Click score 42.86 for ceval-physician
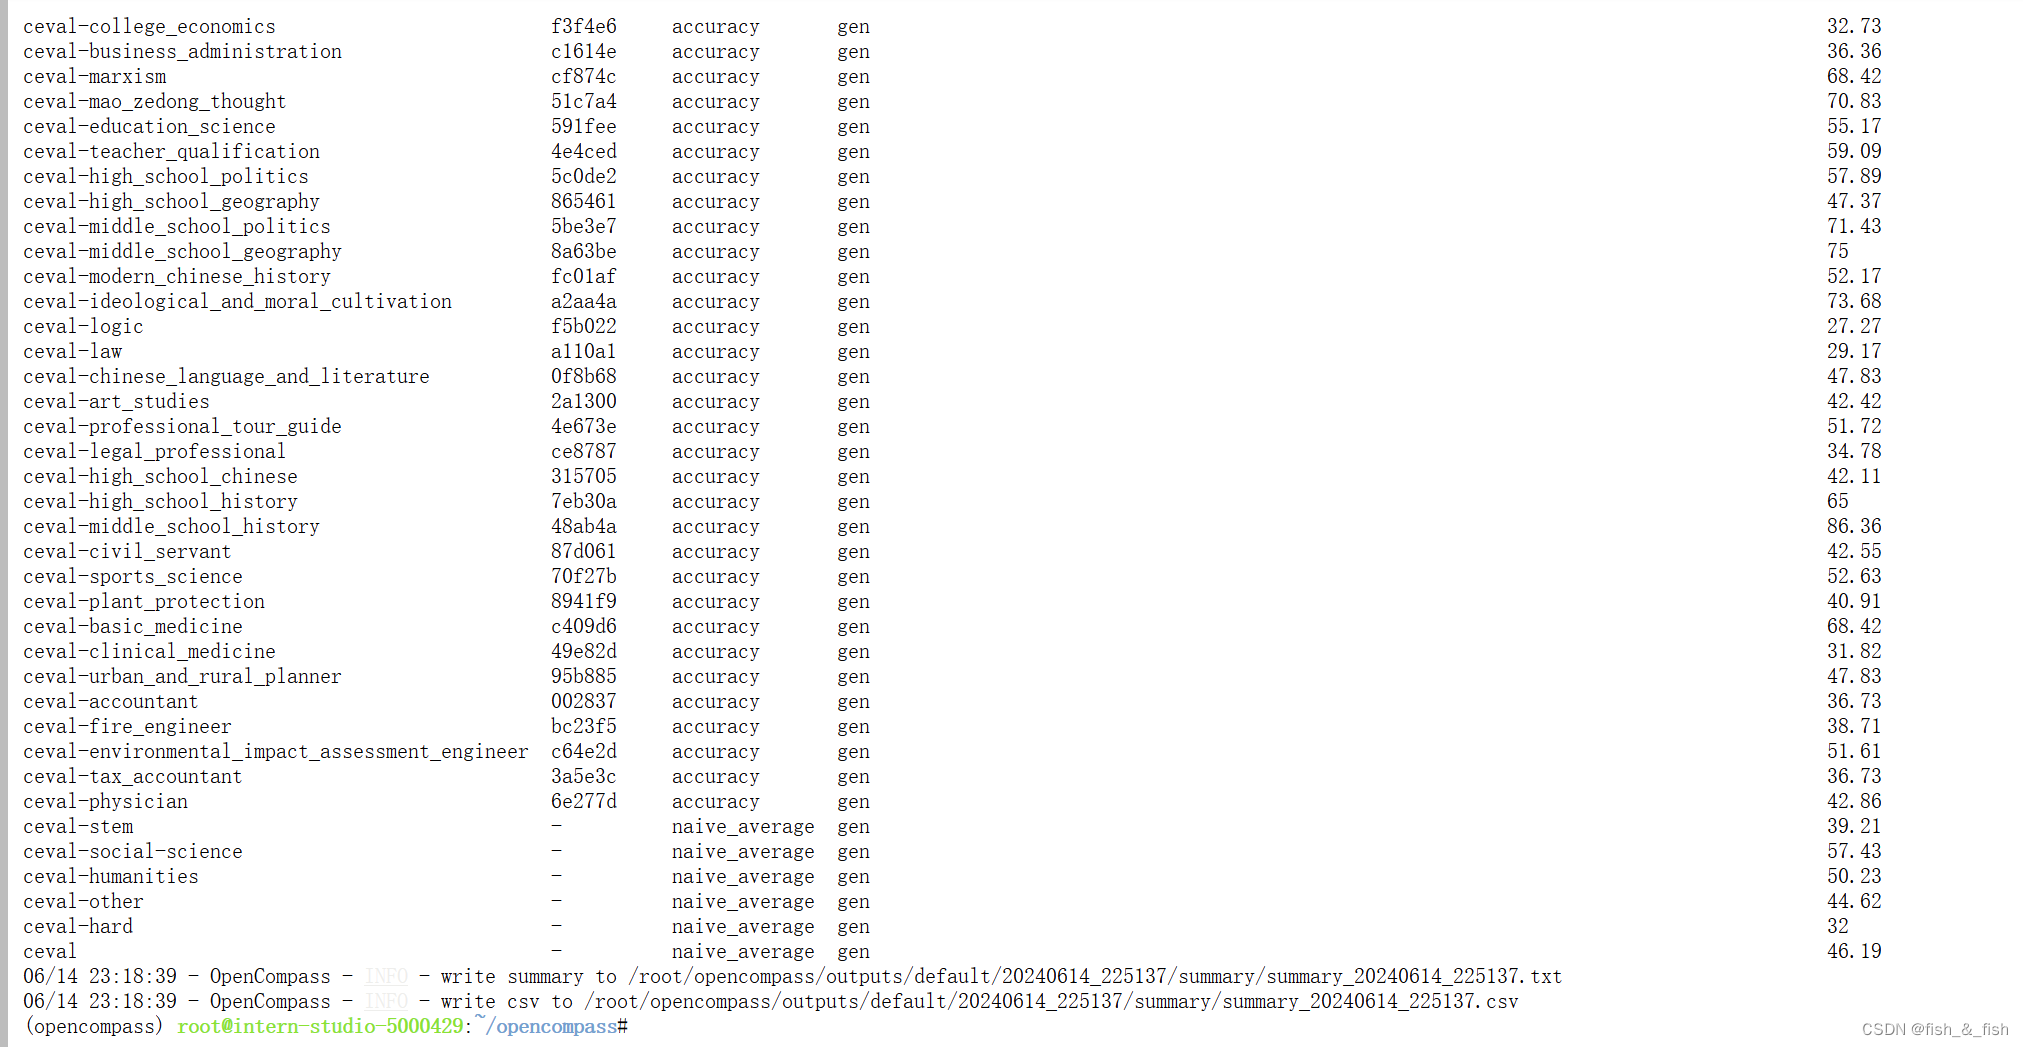2023x1047 pixels. [1854, 802]
